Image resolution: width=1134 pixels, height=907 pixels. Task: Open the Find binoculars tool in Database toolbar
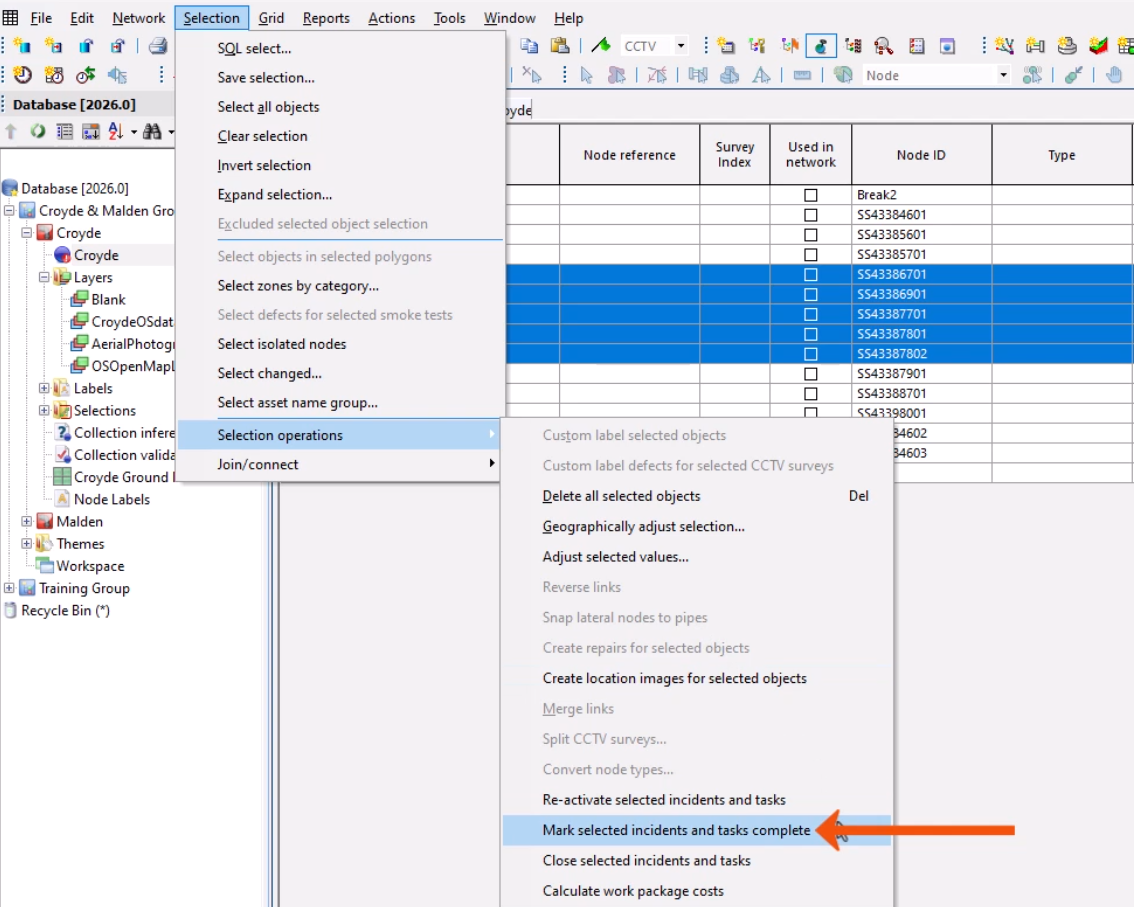[x=152, y=130]
